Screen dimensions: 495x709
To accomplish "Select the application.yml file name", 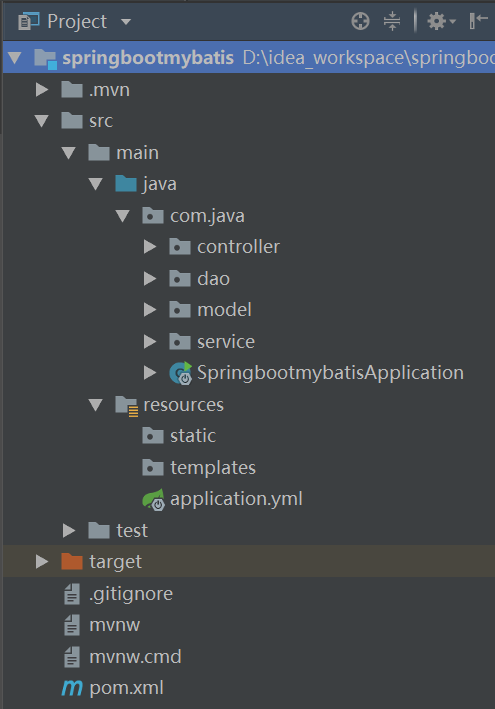I will click(x=236, y=499).
